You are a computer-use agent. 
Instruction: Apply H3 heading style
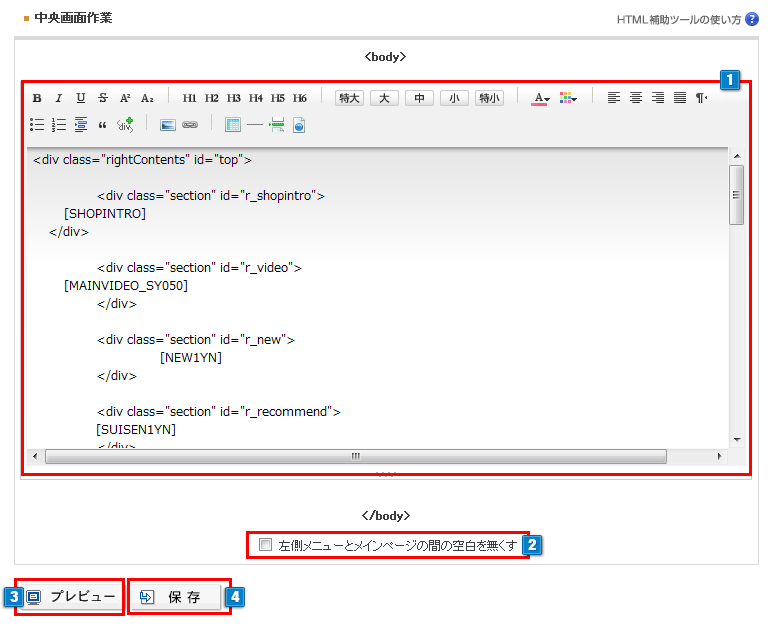pos(233,98)
